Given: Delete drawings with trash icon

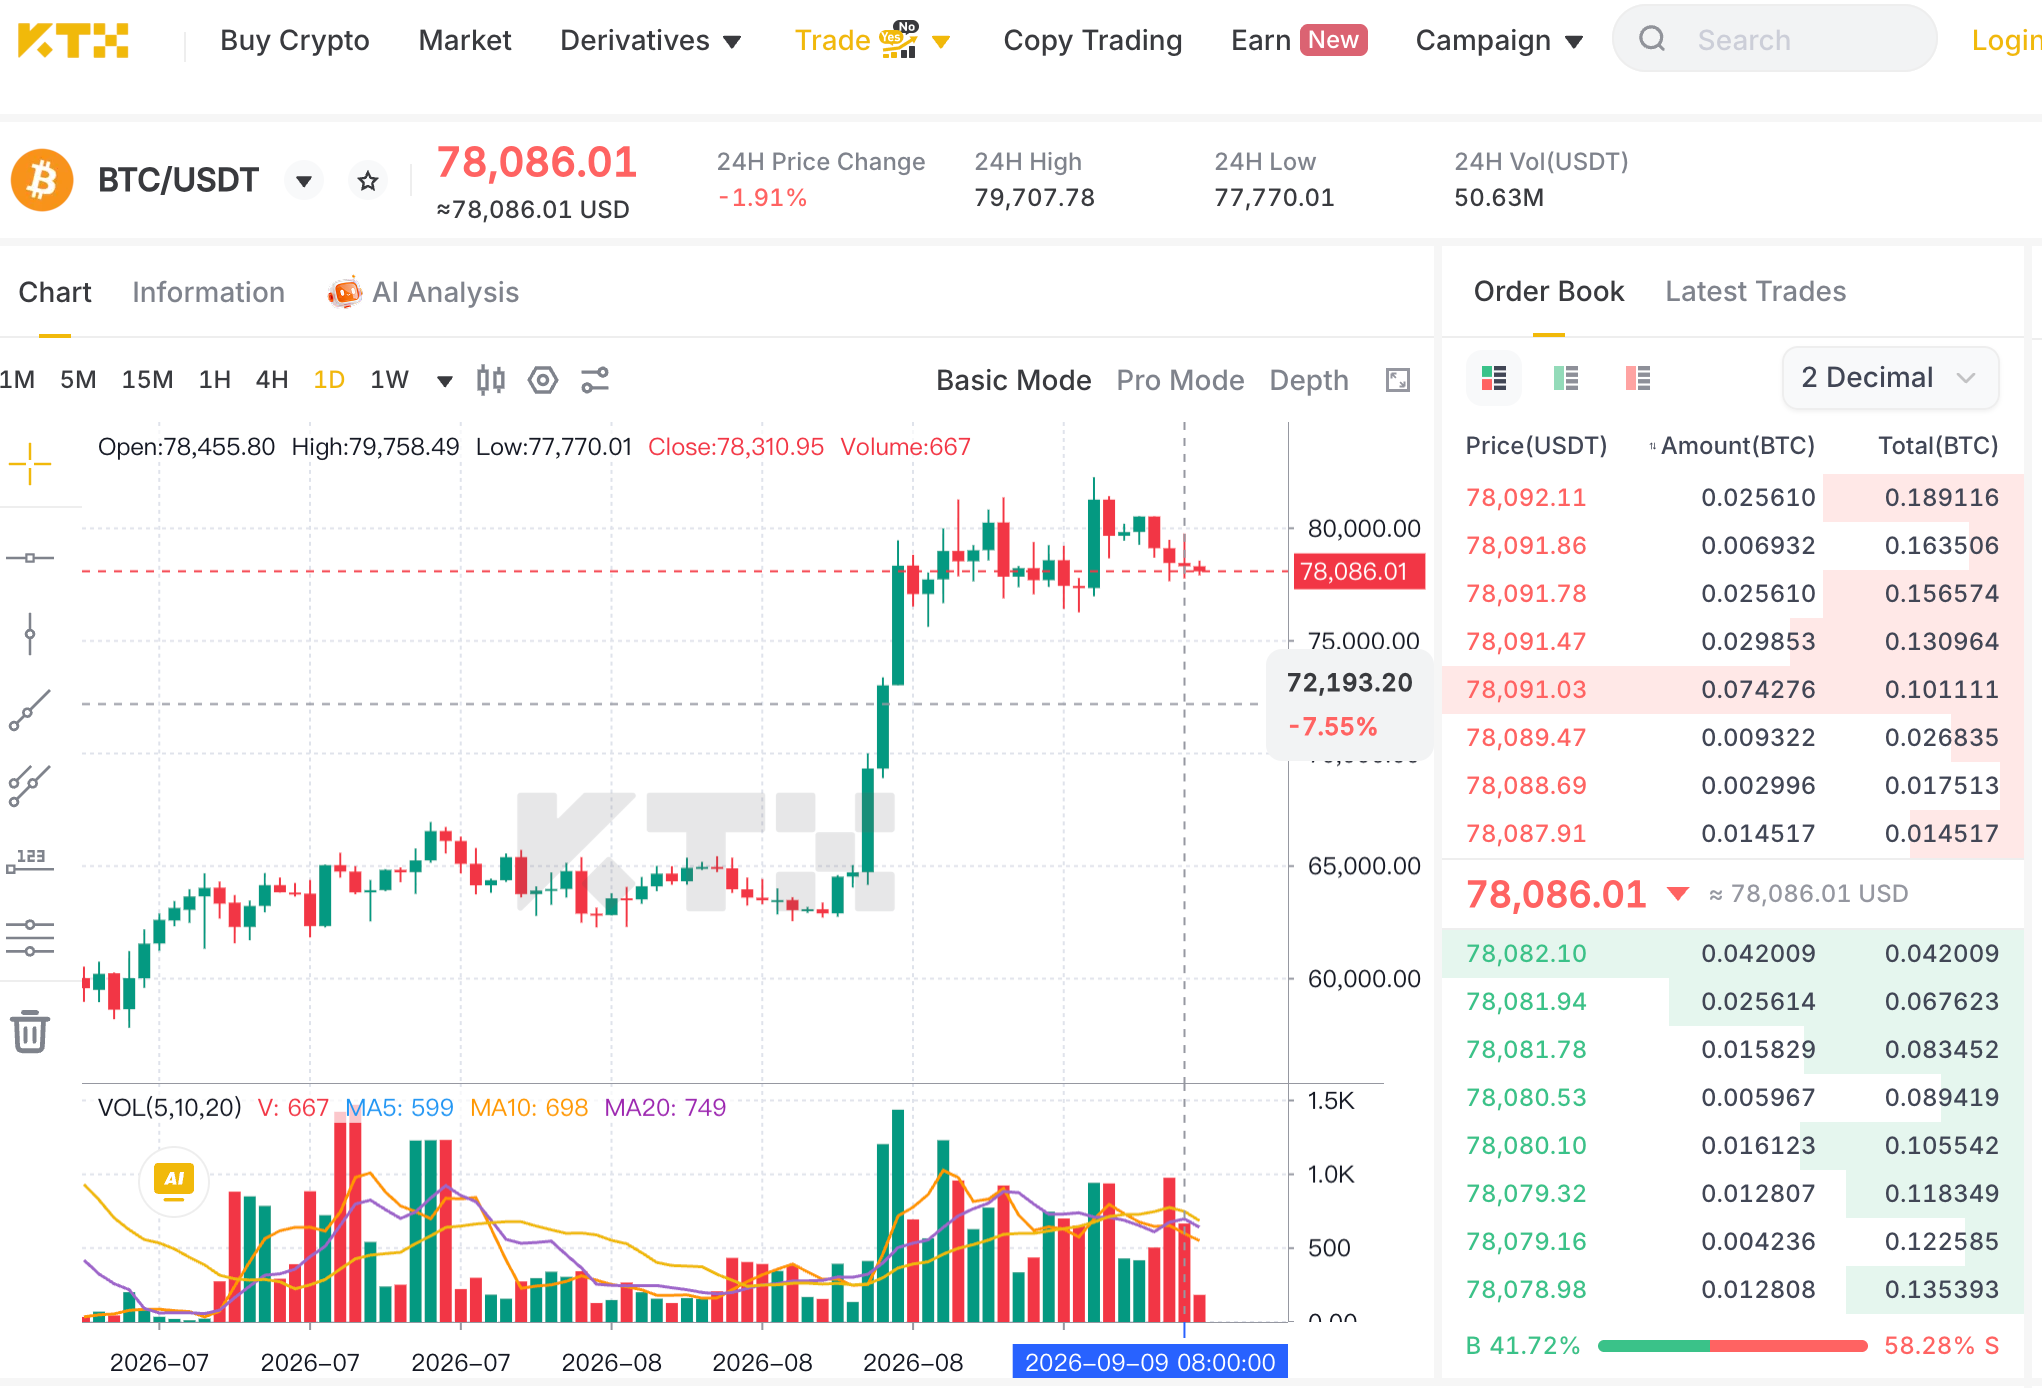Looking at the screenshot, I should 30,1032.
